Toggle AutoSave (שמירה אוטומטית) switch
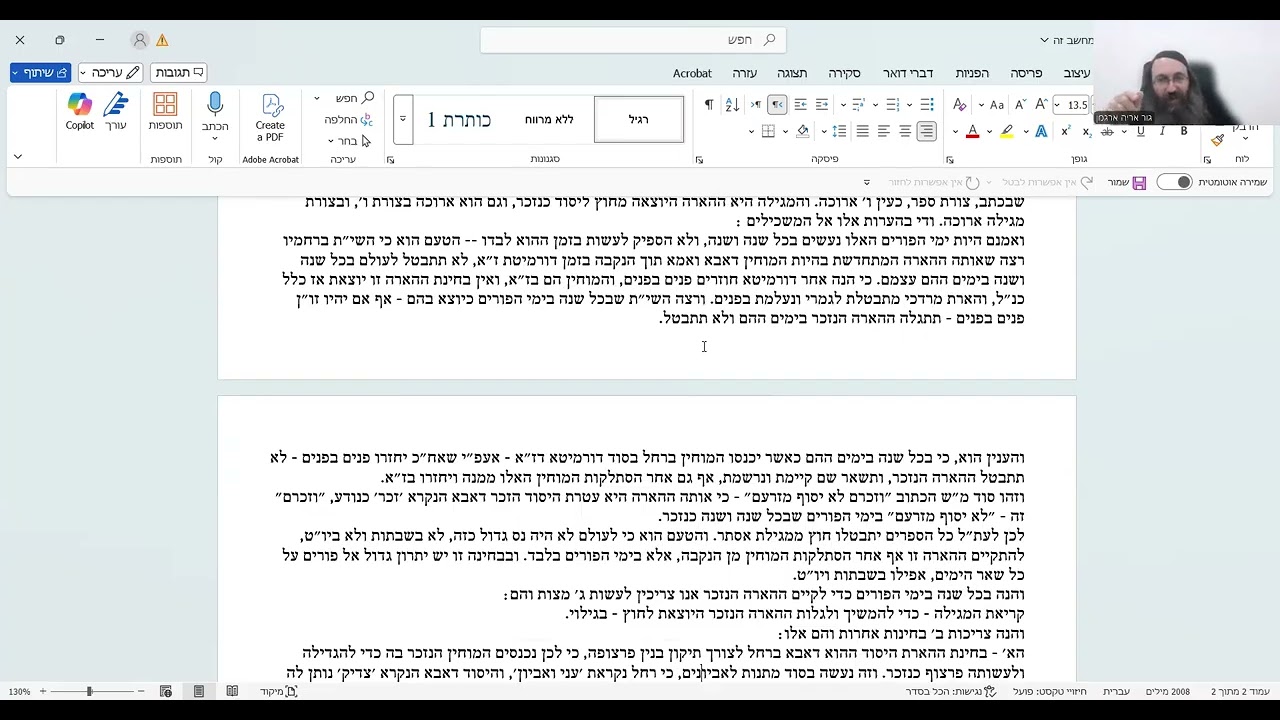 pyautogui.click(x=1175, y=182)
